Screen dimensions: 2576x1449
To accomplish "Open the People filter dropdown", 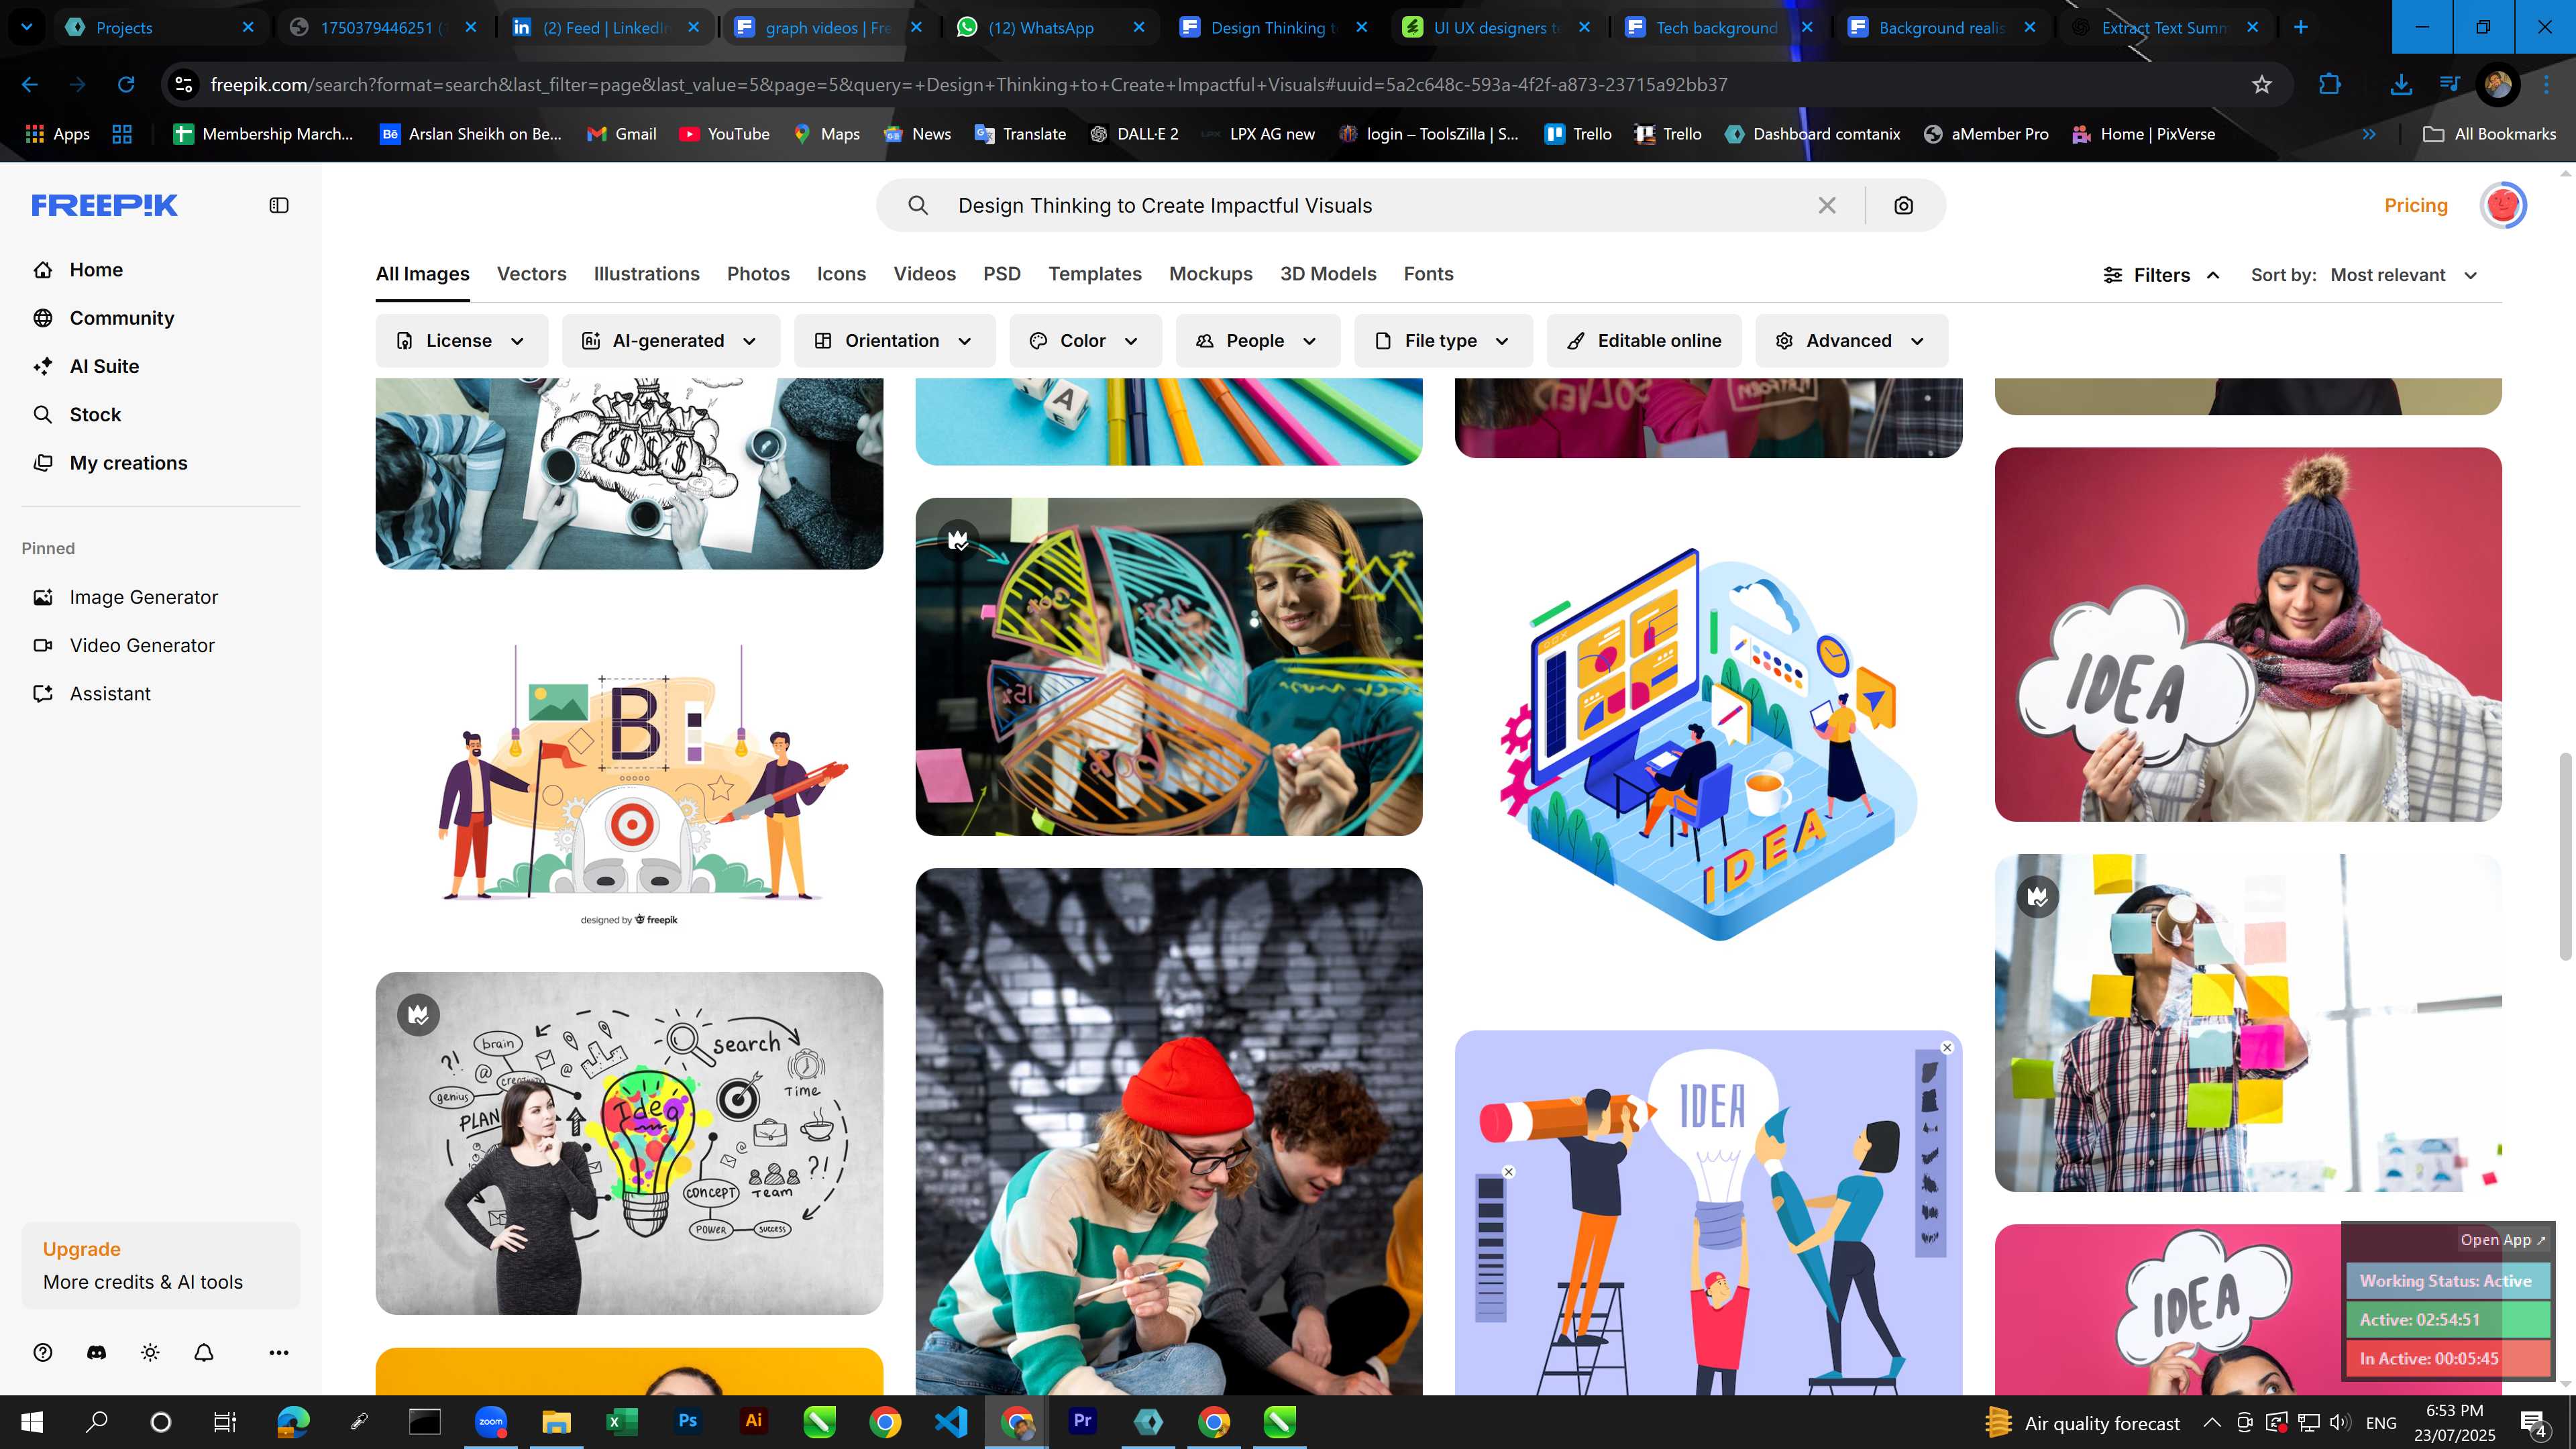I will (x=1257, y=341).
